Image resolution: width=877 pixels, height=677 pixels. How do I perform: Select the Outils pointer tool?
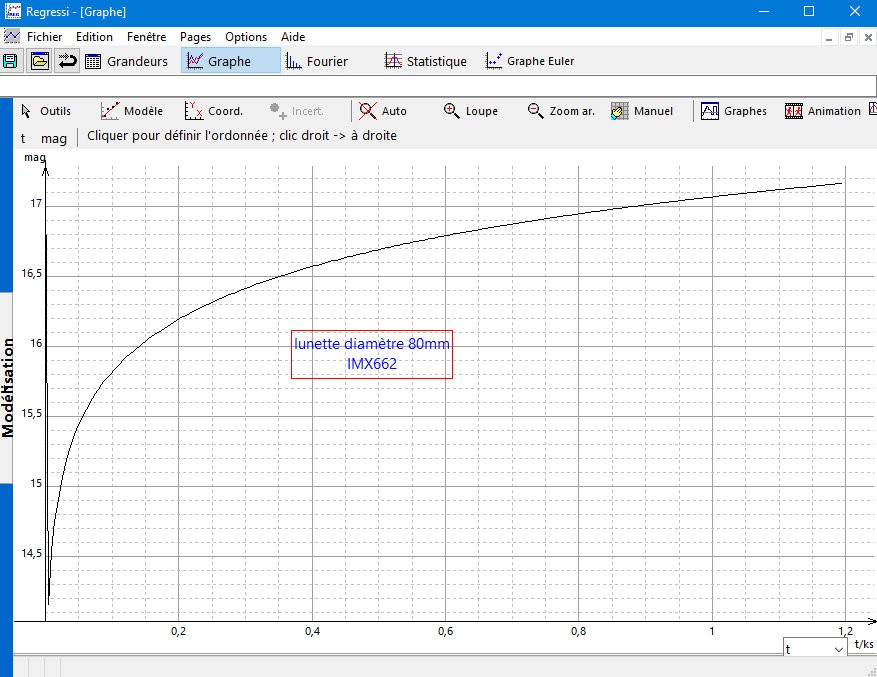pos(46,111)
